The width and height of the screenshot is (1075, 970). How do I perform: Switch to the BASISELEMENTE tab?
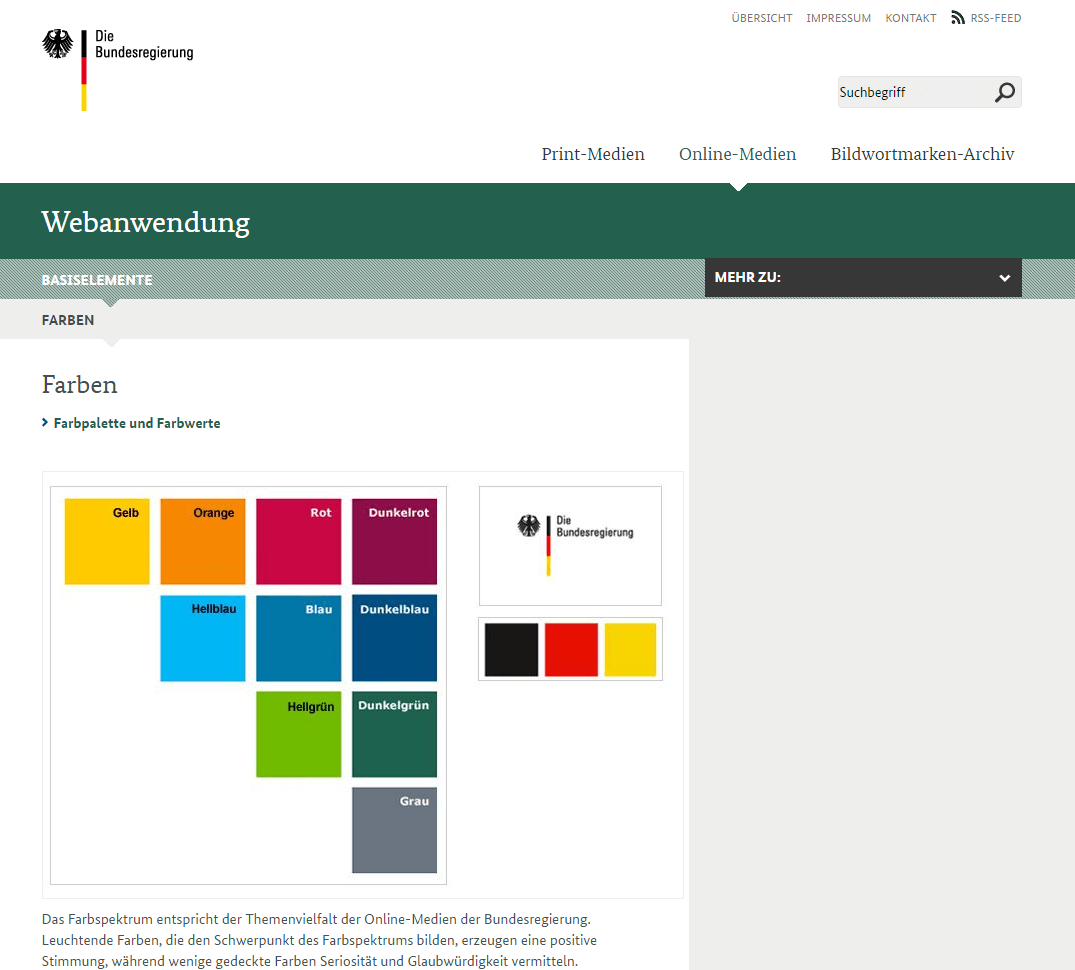pyautogui.click(x=97, y=280)
